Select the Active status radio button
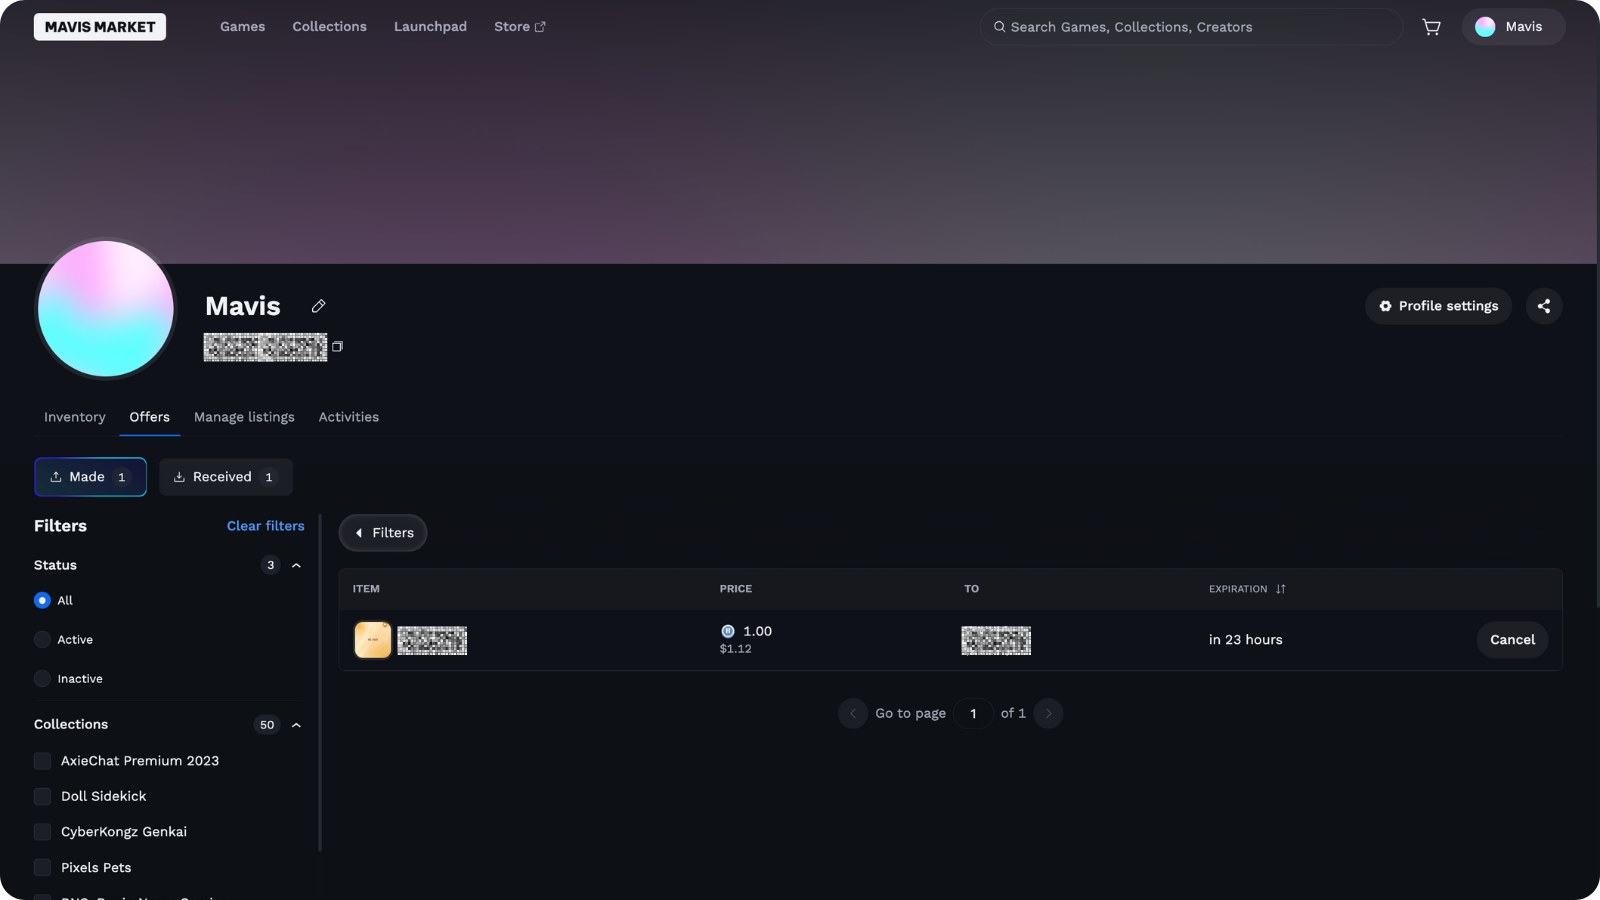Image resolution: width=1600 pixels, height=900 pixels. [x=42, y=640]
